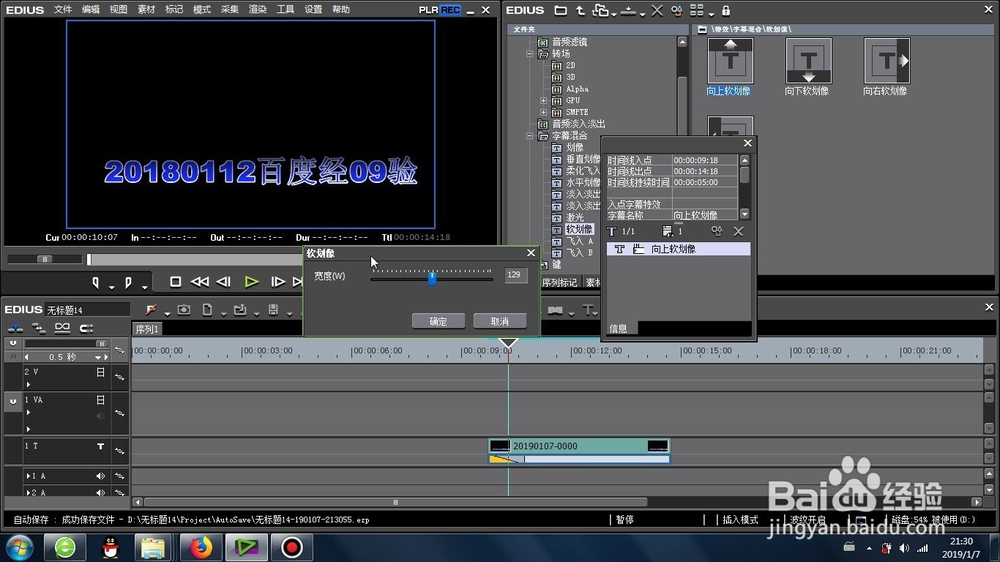Collapse the 字幕混合 tree folder
The height and width of the screenshot is (562, 1000).
529,135
